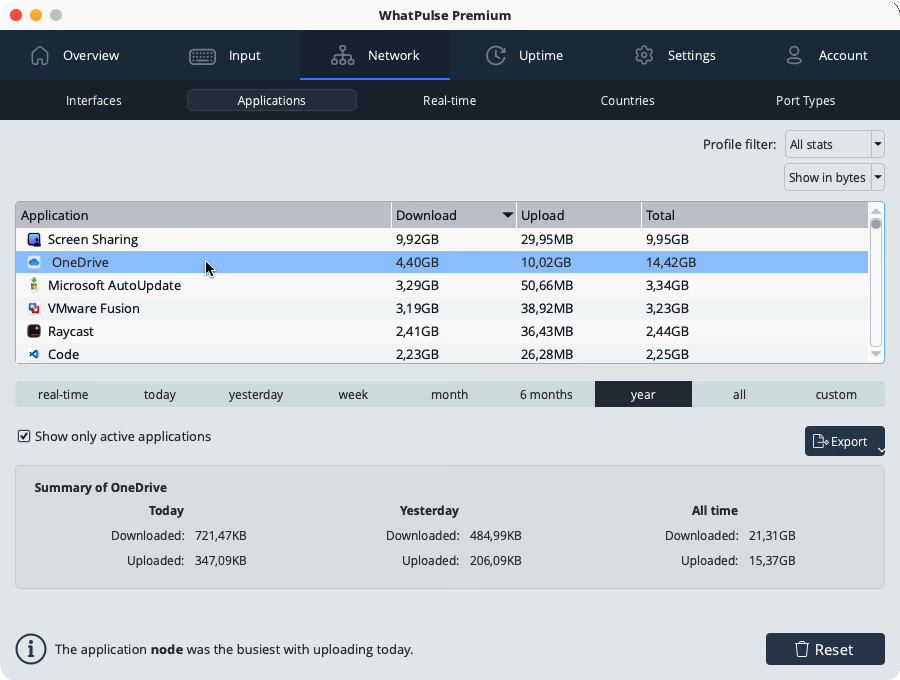The image size is (900, 680).
Task: Click the trash icon on Reset
Action: tap(801, 649)
